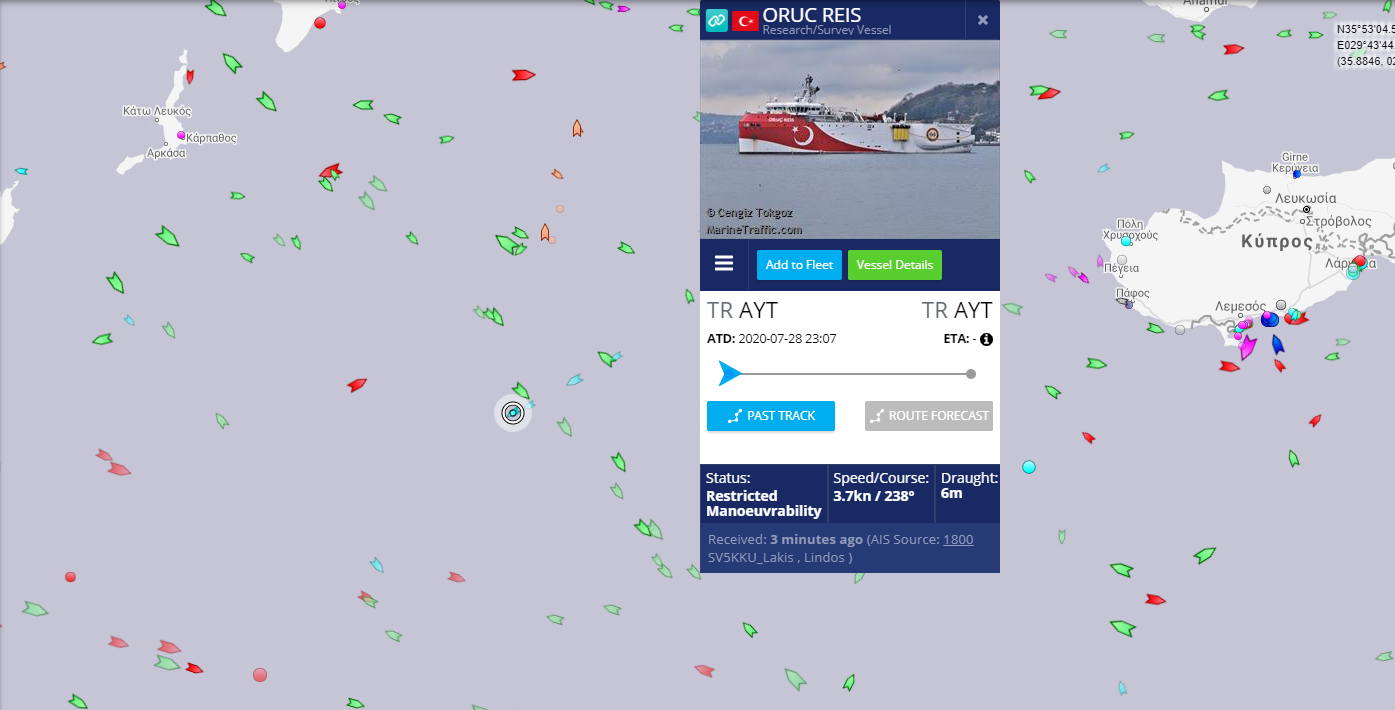Open AIS source 1800 link
Viewport: 1395px width, 710px height.
(x=958, y=540)
